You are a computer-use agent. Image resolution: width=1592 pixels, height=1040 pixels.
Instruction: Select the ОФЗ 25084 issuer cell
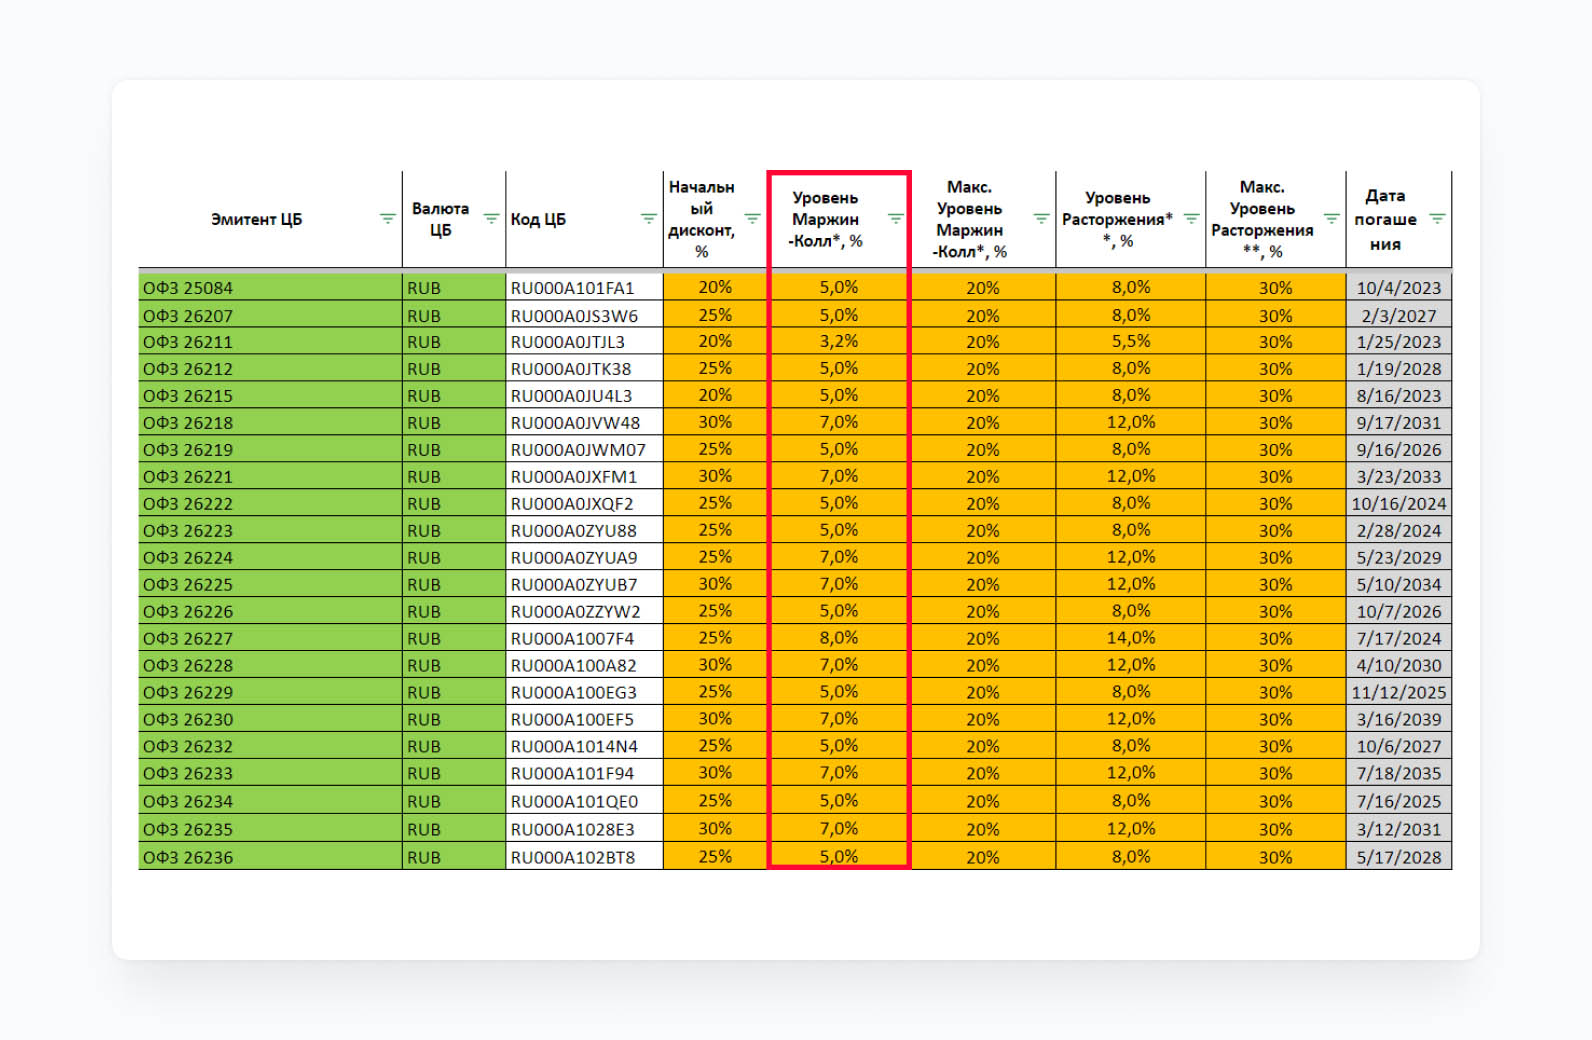click(x=270, y=288)
